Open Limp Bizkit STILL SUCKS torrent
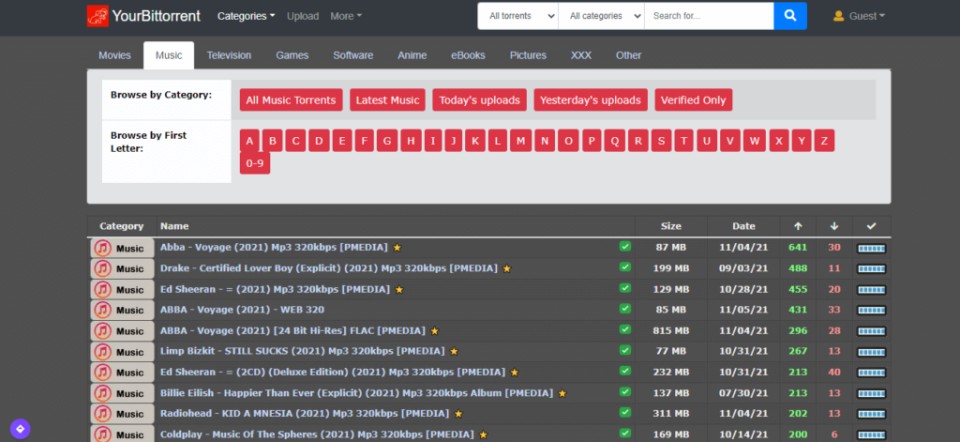The image size is (960, 442). point(302,351)
